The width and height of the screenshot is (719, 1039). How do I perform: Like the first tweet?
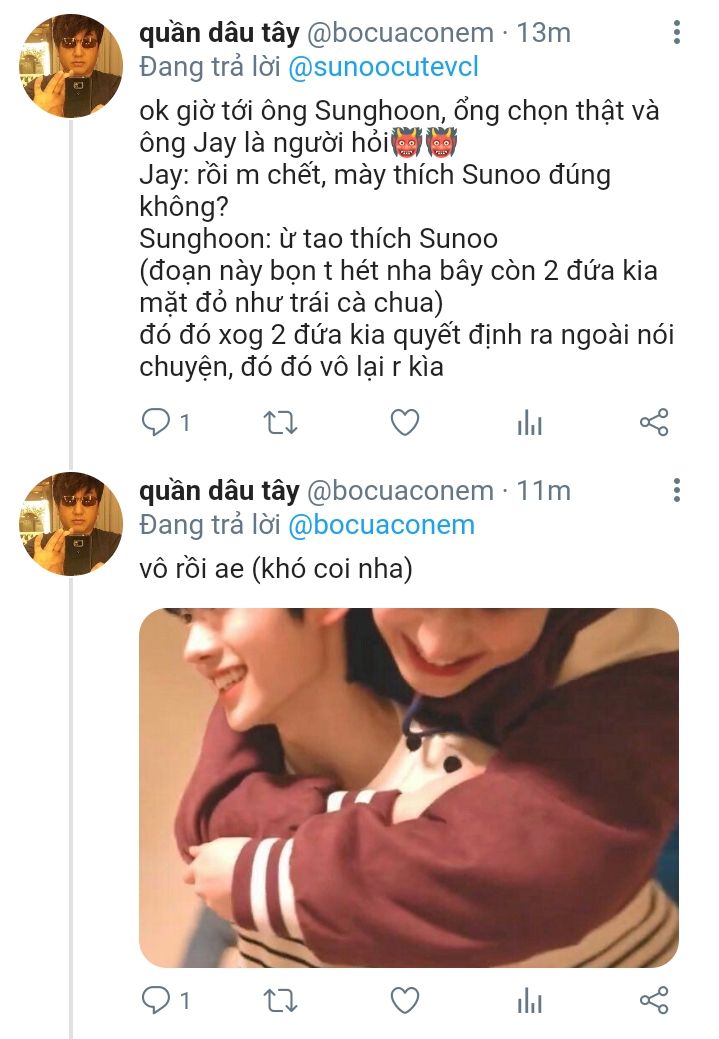pyautogui.click(x=404, y=423)
